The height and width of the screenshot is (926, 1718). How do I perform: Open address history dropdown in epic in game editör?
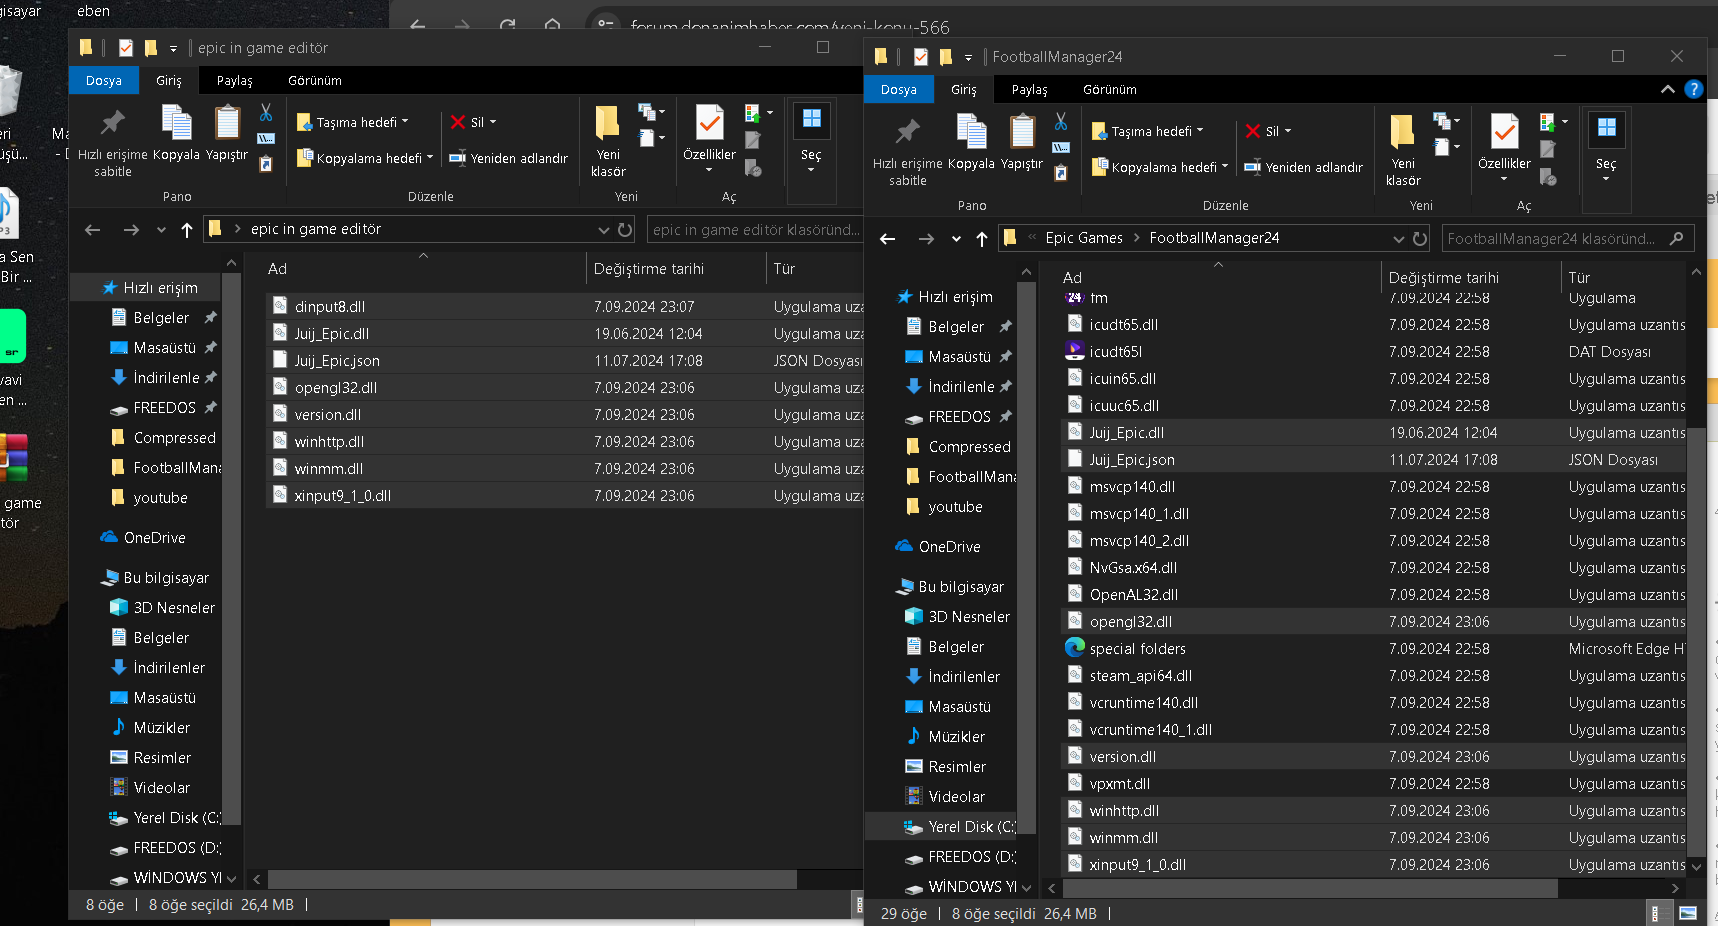(604, 229)
